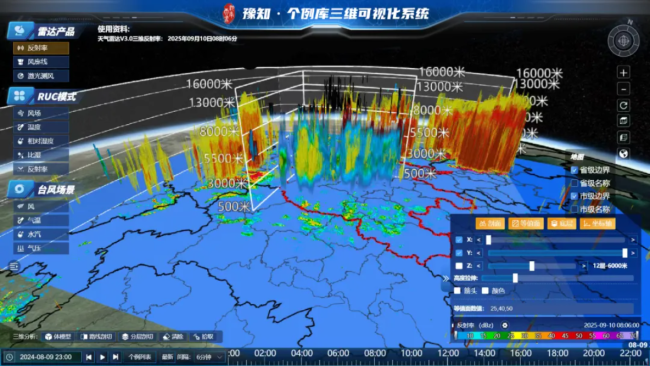Click Z slider right arrow

(x=584, y=266)
